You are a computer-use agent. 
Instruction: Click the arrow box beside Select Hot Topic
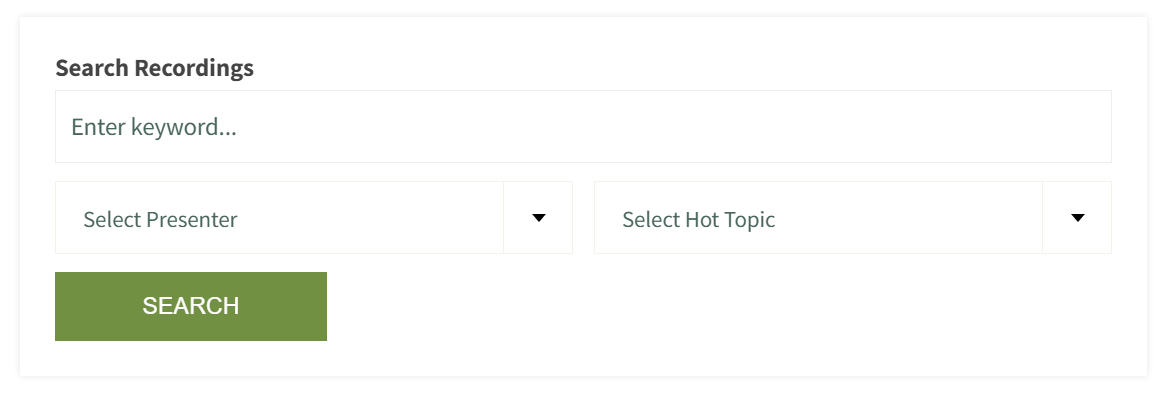(1077, 217)
